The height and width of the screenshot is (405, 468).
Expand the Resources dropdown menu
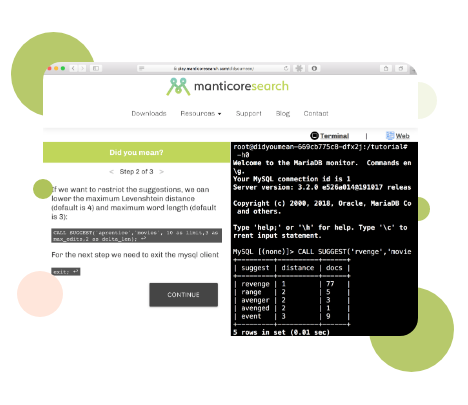coord(201,114)
